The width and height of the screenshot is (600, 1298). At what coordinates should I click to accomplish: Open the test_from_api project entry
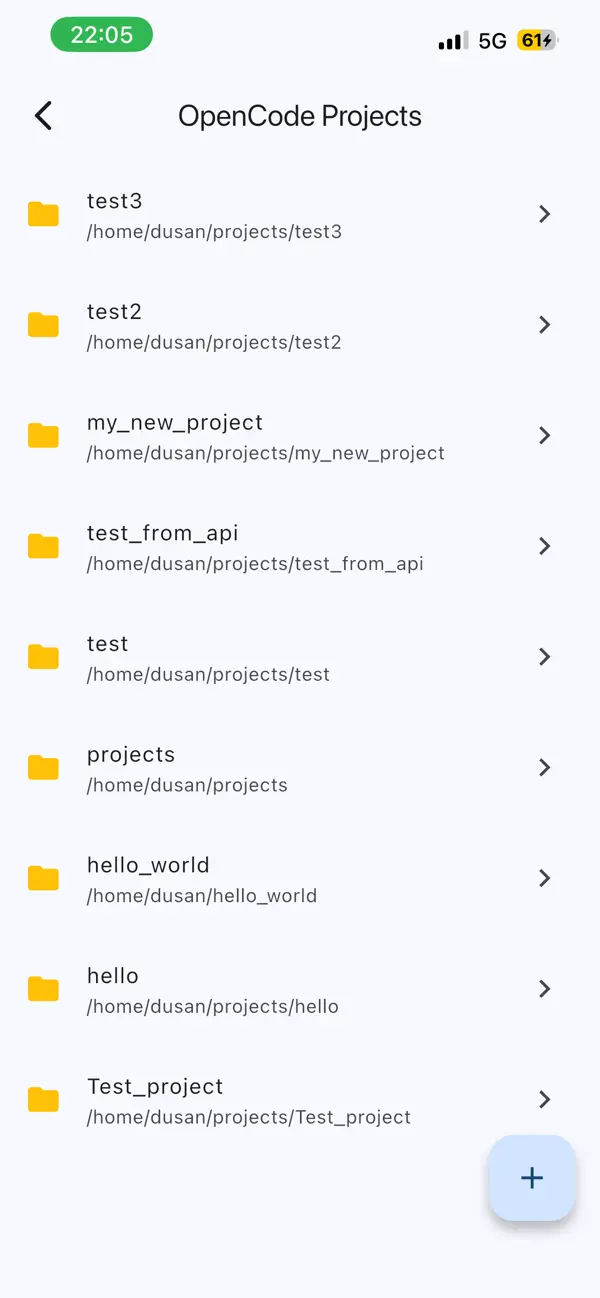(300, 546)
